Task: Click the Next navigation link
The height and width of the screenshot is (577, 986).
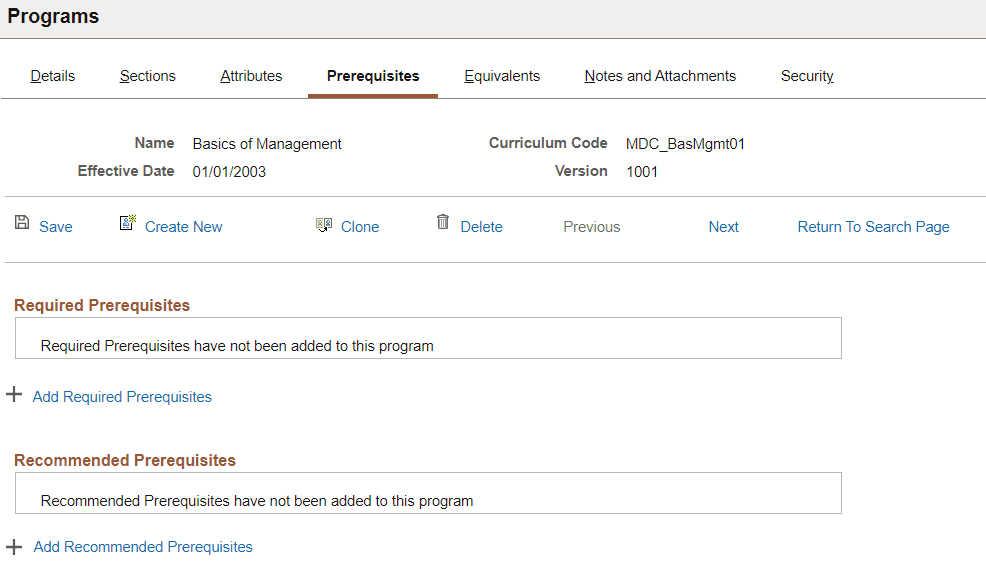Action: 723,226
